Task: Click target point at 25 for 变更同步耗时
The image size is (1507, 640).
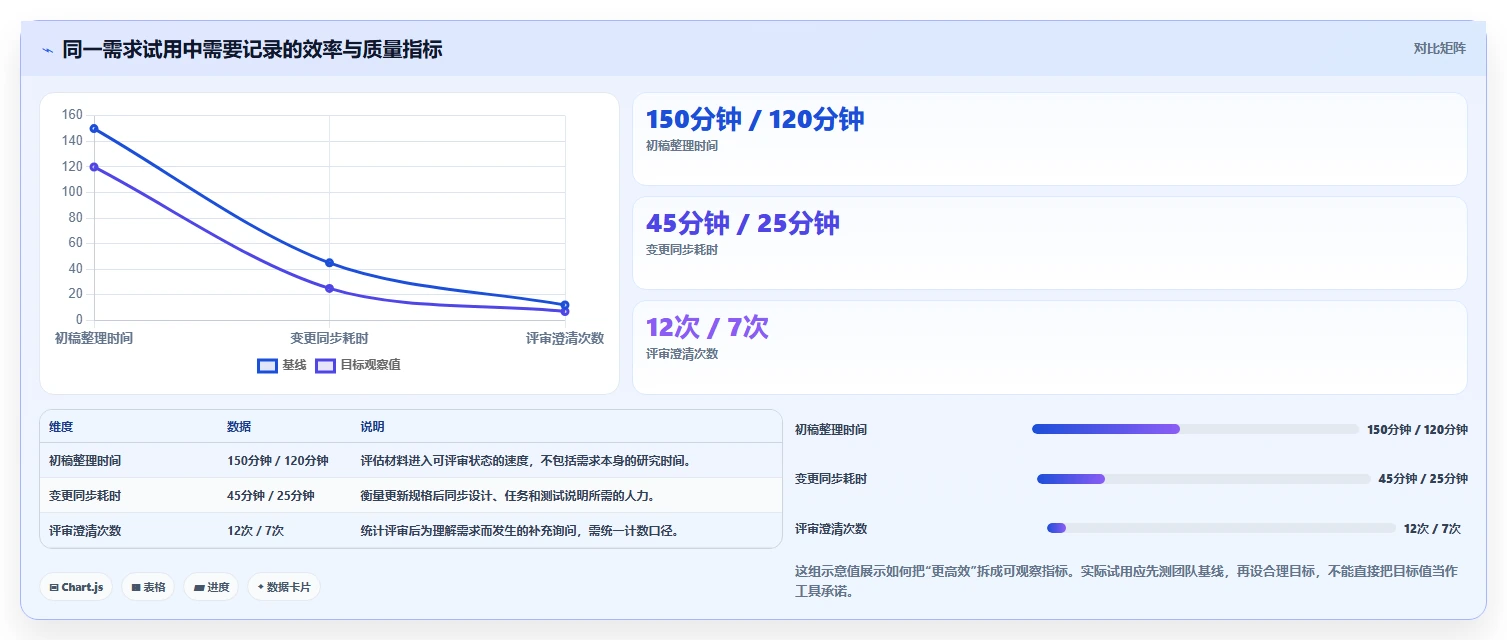Action: point(329,288)
